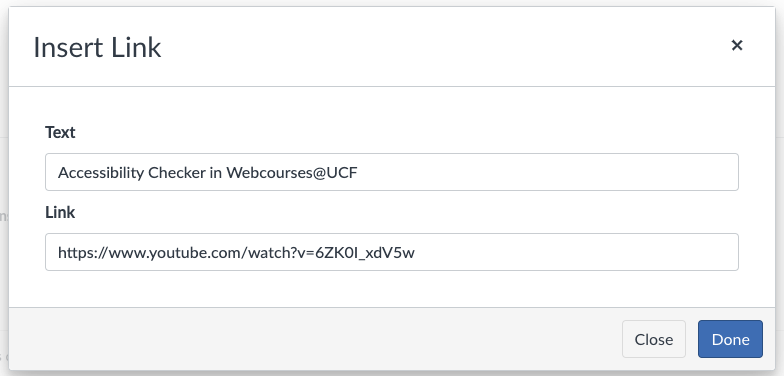Image resolution: width=784 pixels, height=376 pixels.
Task: Click the "Text" field label
Action: [60, 132]
